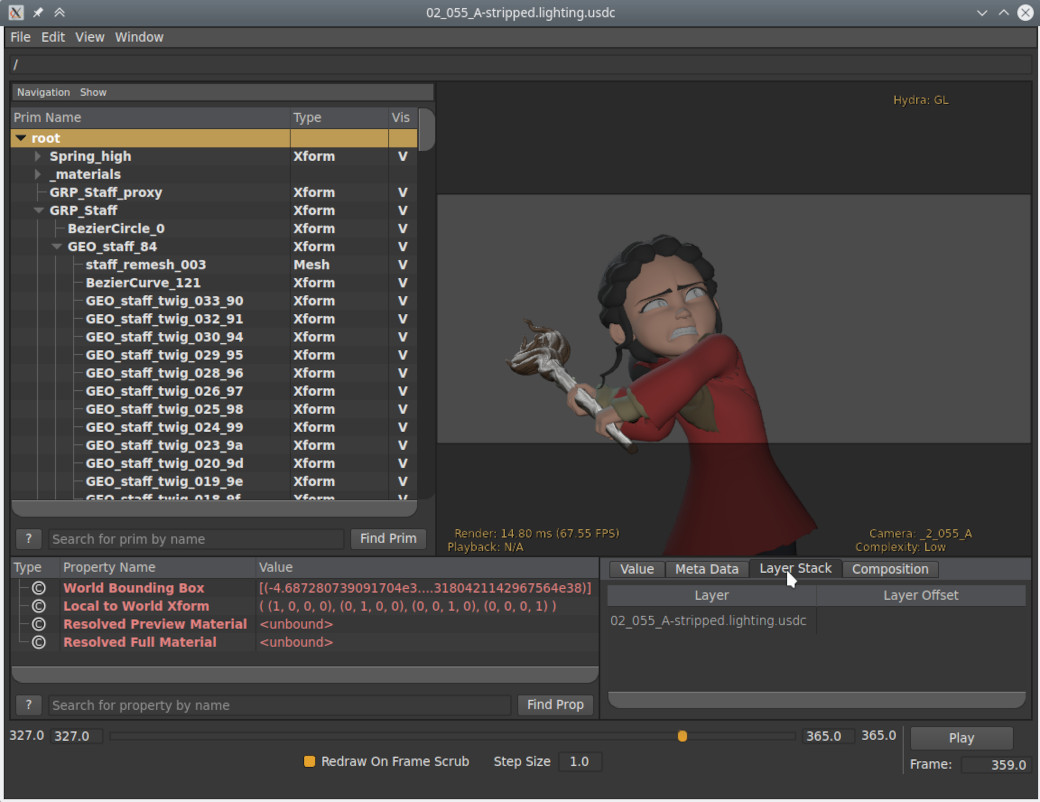This screenshot has width=1040, height=802.
Task: Click the help button next to prim search
Action: [29, 539]
